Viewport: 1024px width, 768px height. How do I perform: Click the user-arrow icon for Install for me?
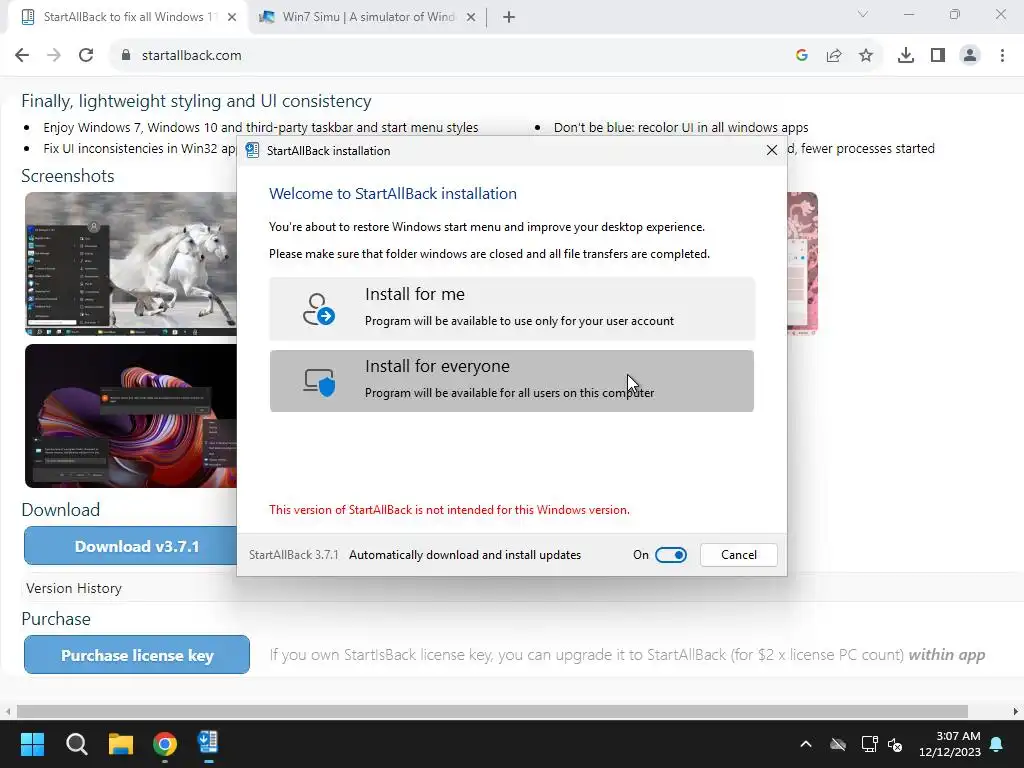318,309
